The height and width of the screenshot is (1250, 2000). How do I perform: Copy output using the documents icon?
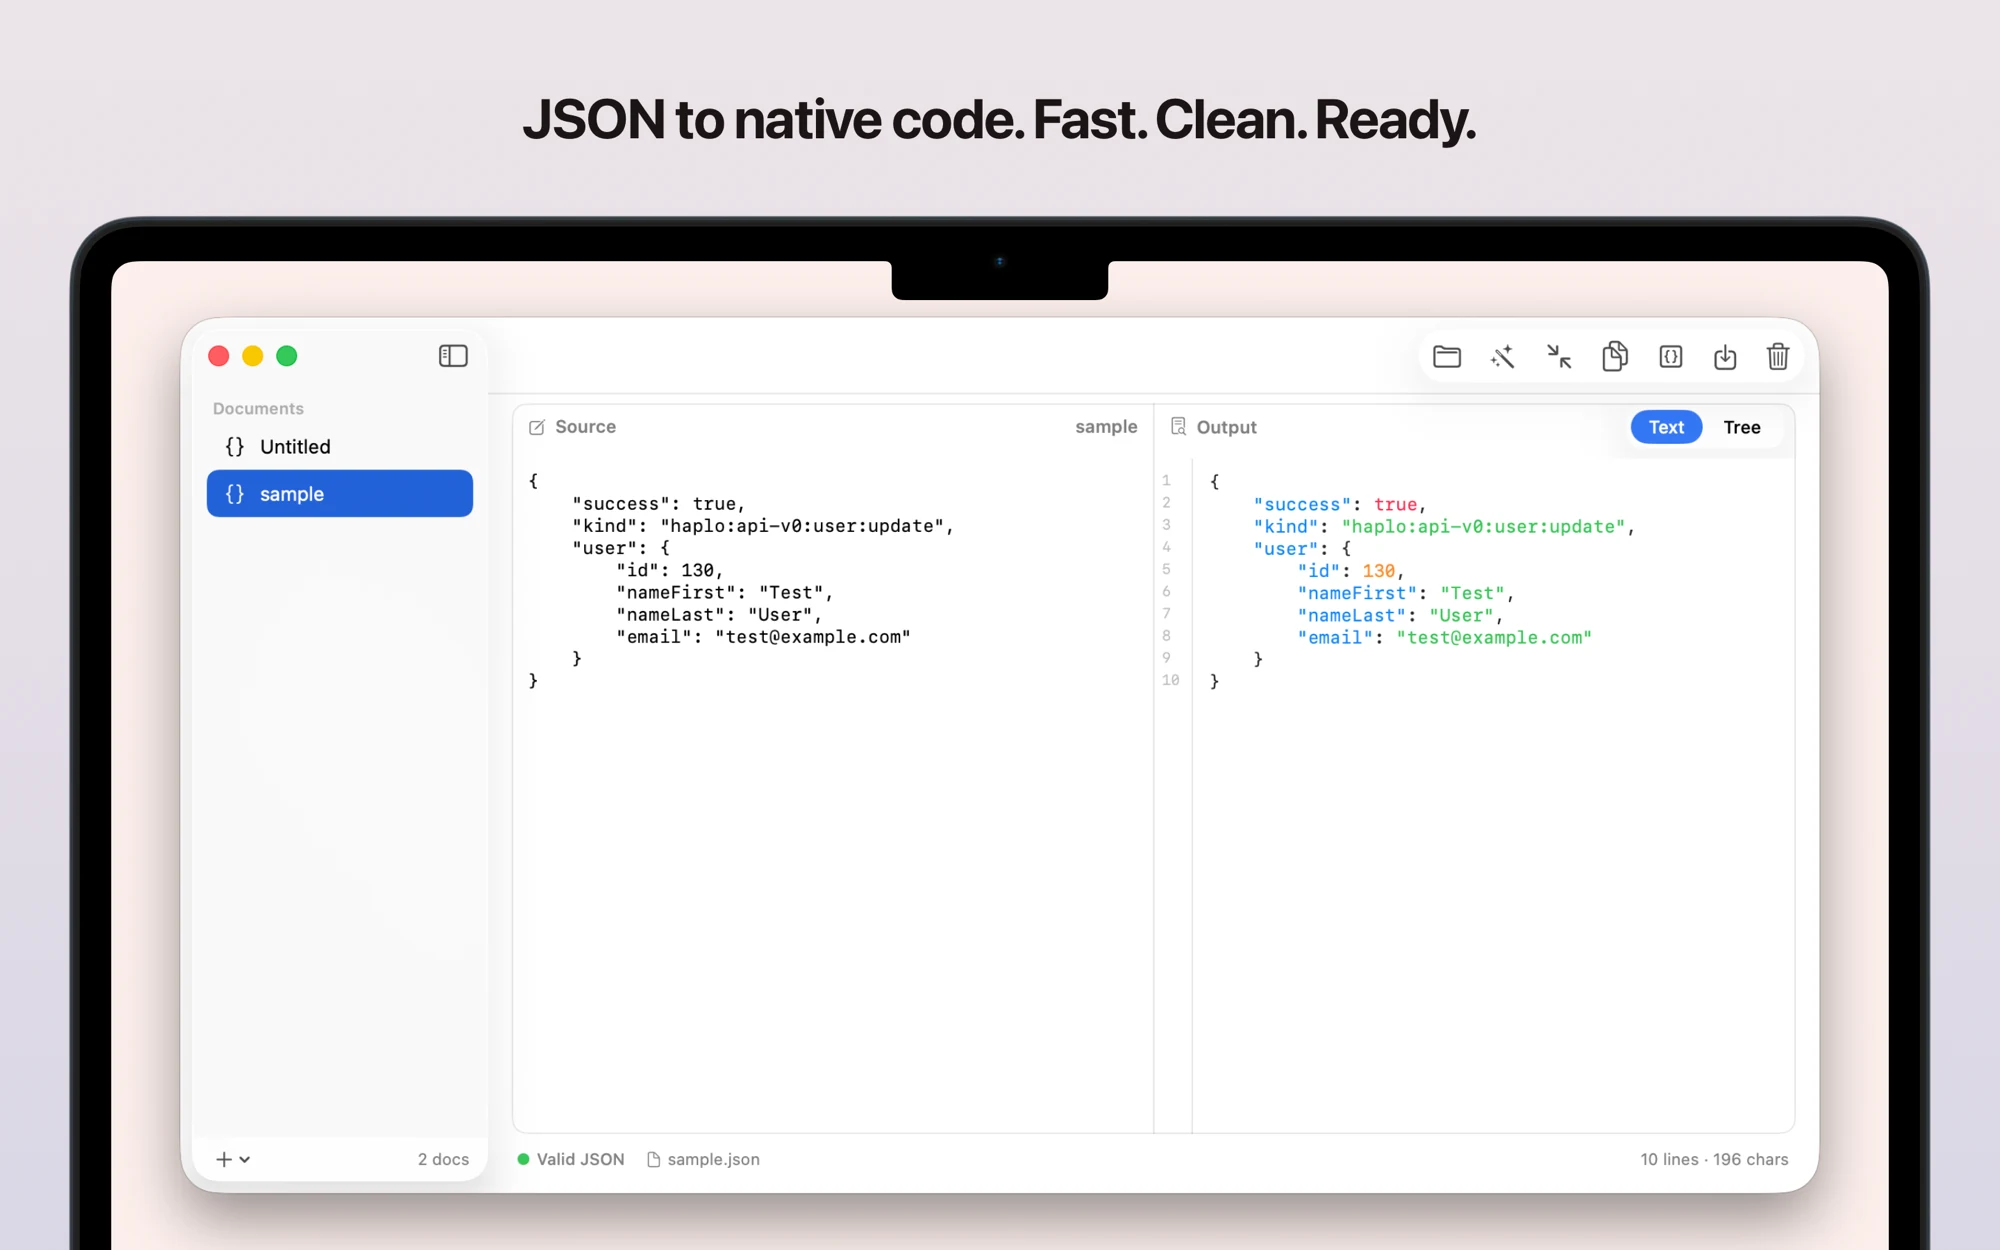(x=1614, y=356)
